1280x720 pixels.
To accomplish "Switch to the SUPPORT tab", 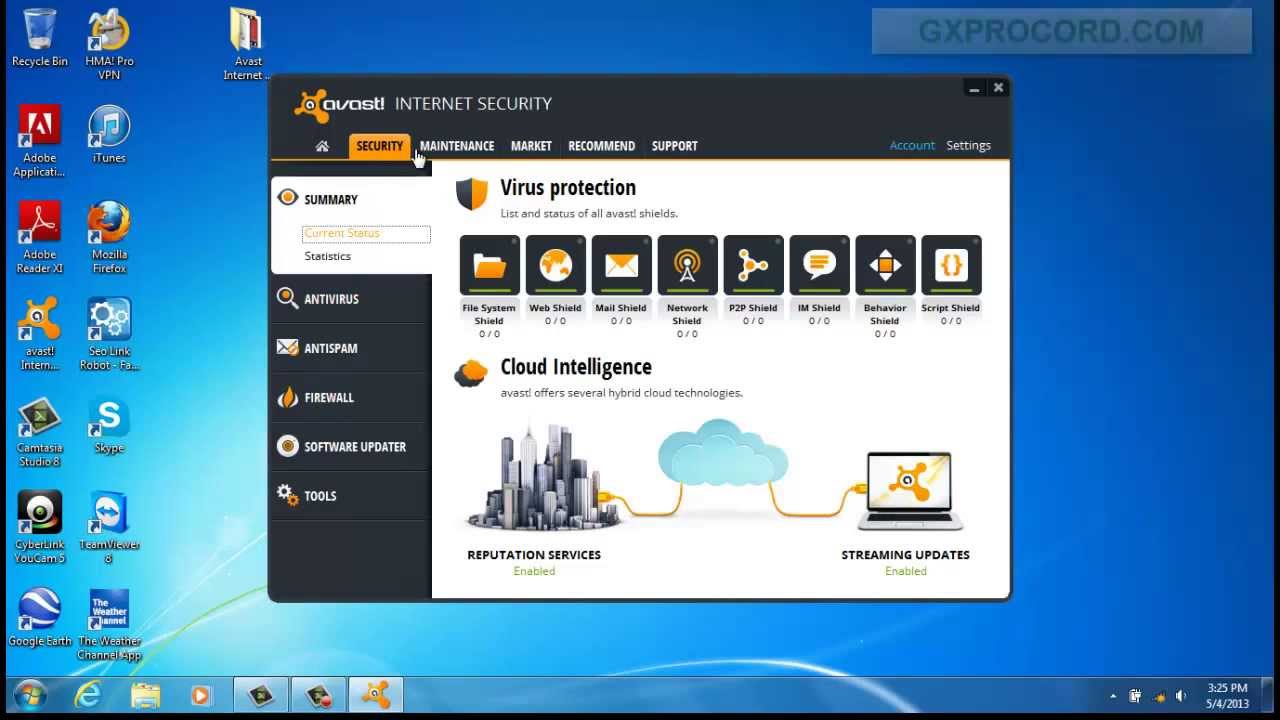I will 674,146.
